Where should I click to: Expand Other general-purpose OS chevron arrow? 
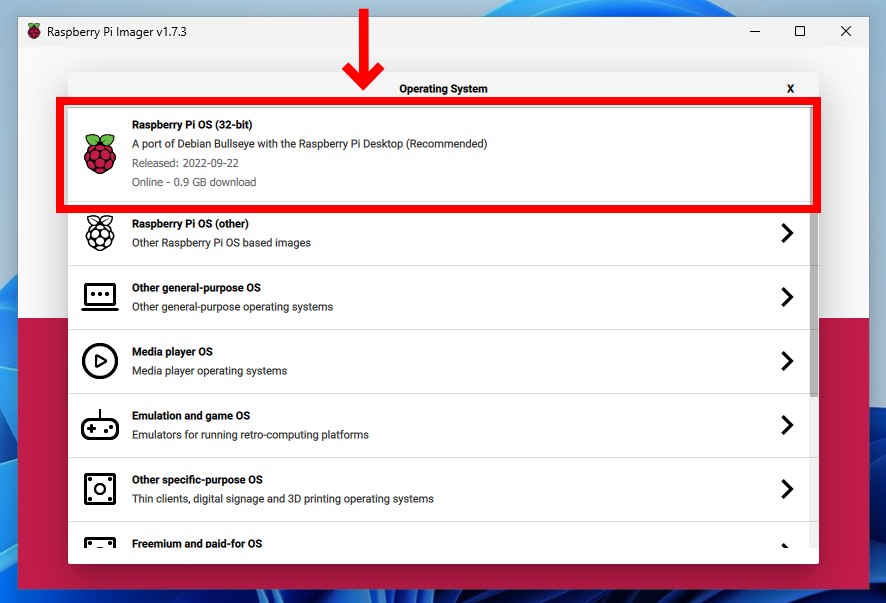[787, 297]
